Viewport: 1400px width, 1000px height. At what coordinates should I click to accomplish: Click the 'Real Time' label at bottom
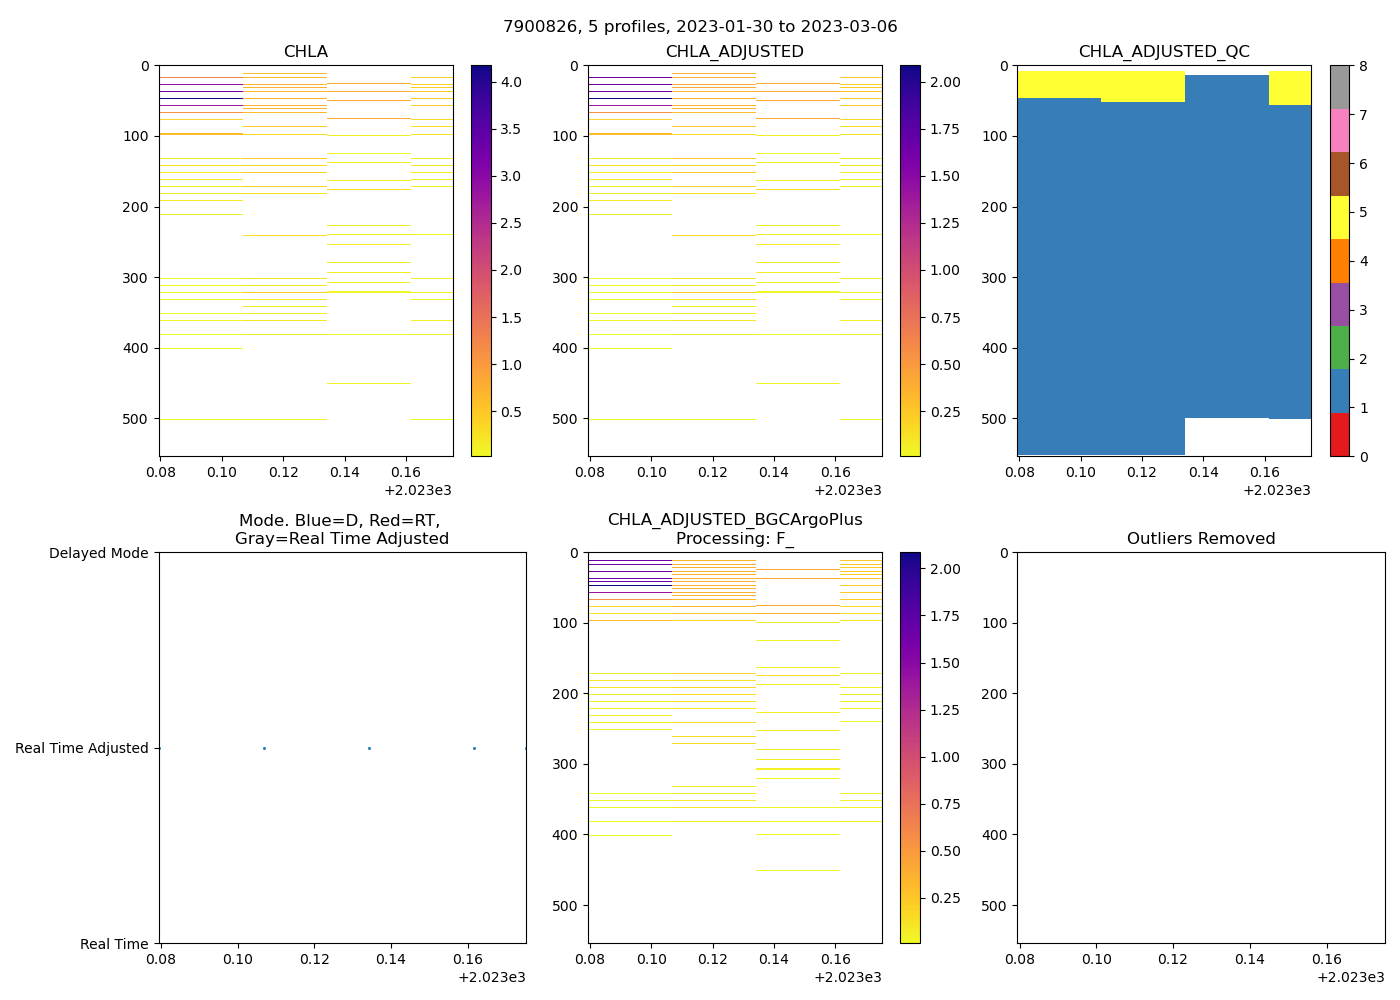[x=114, y=944]
